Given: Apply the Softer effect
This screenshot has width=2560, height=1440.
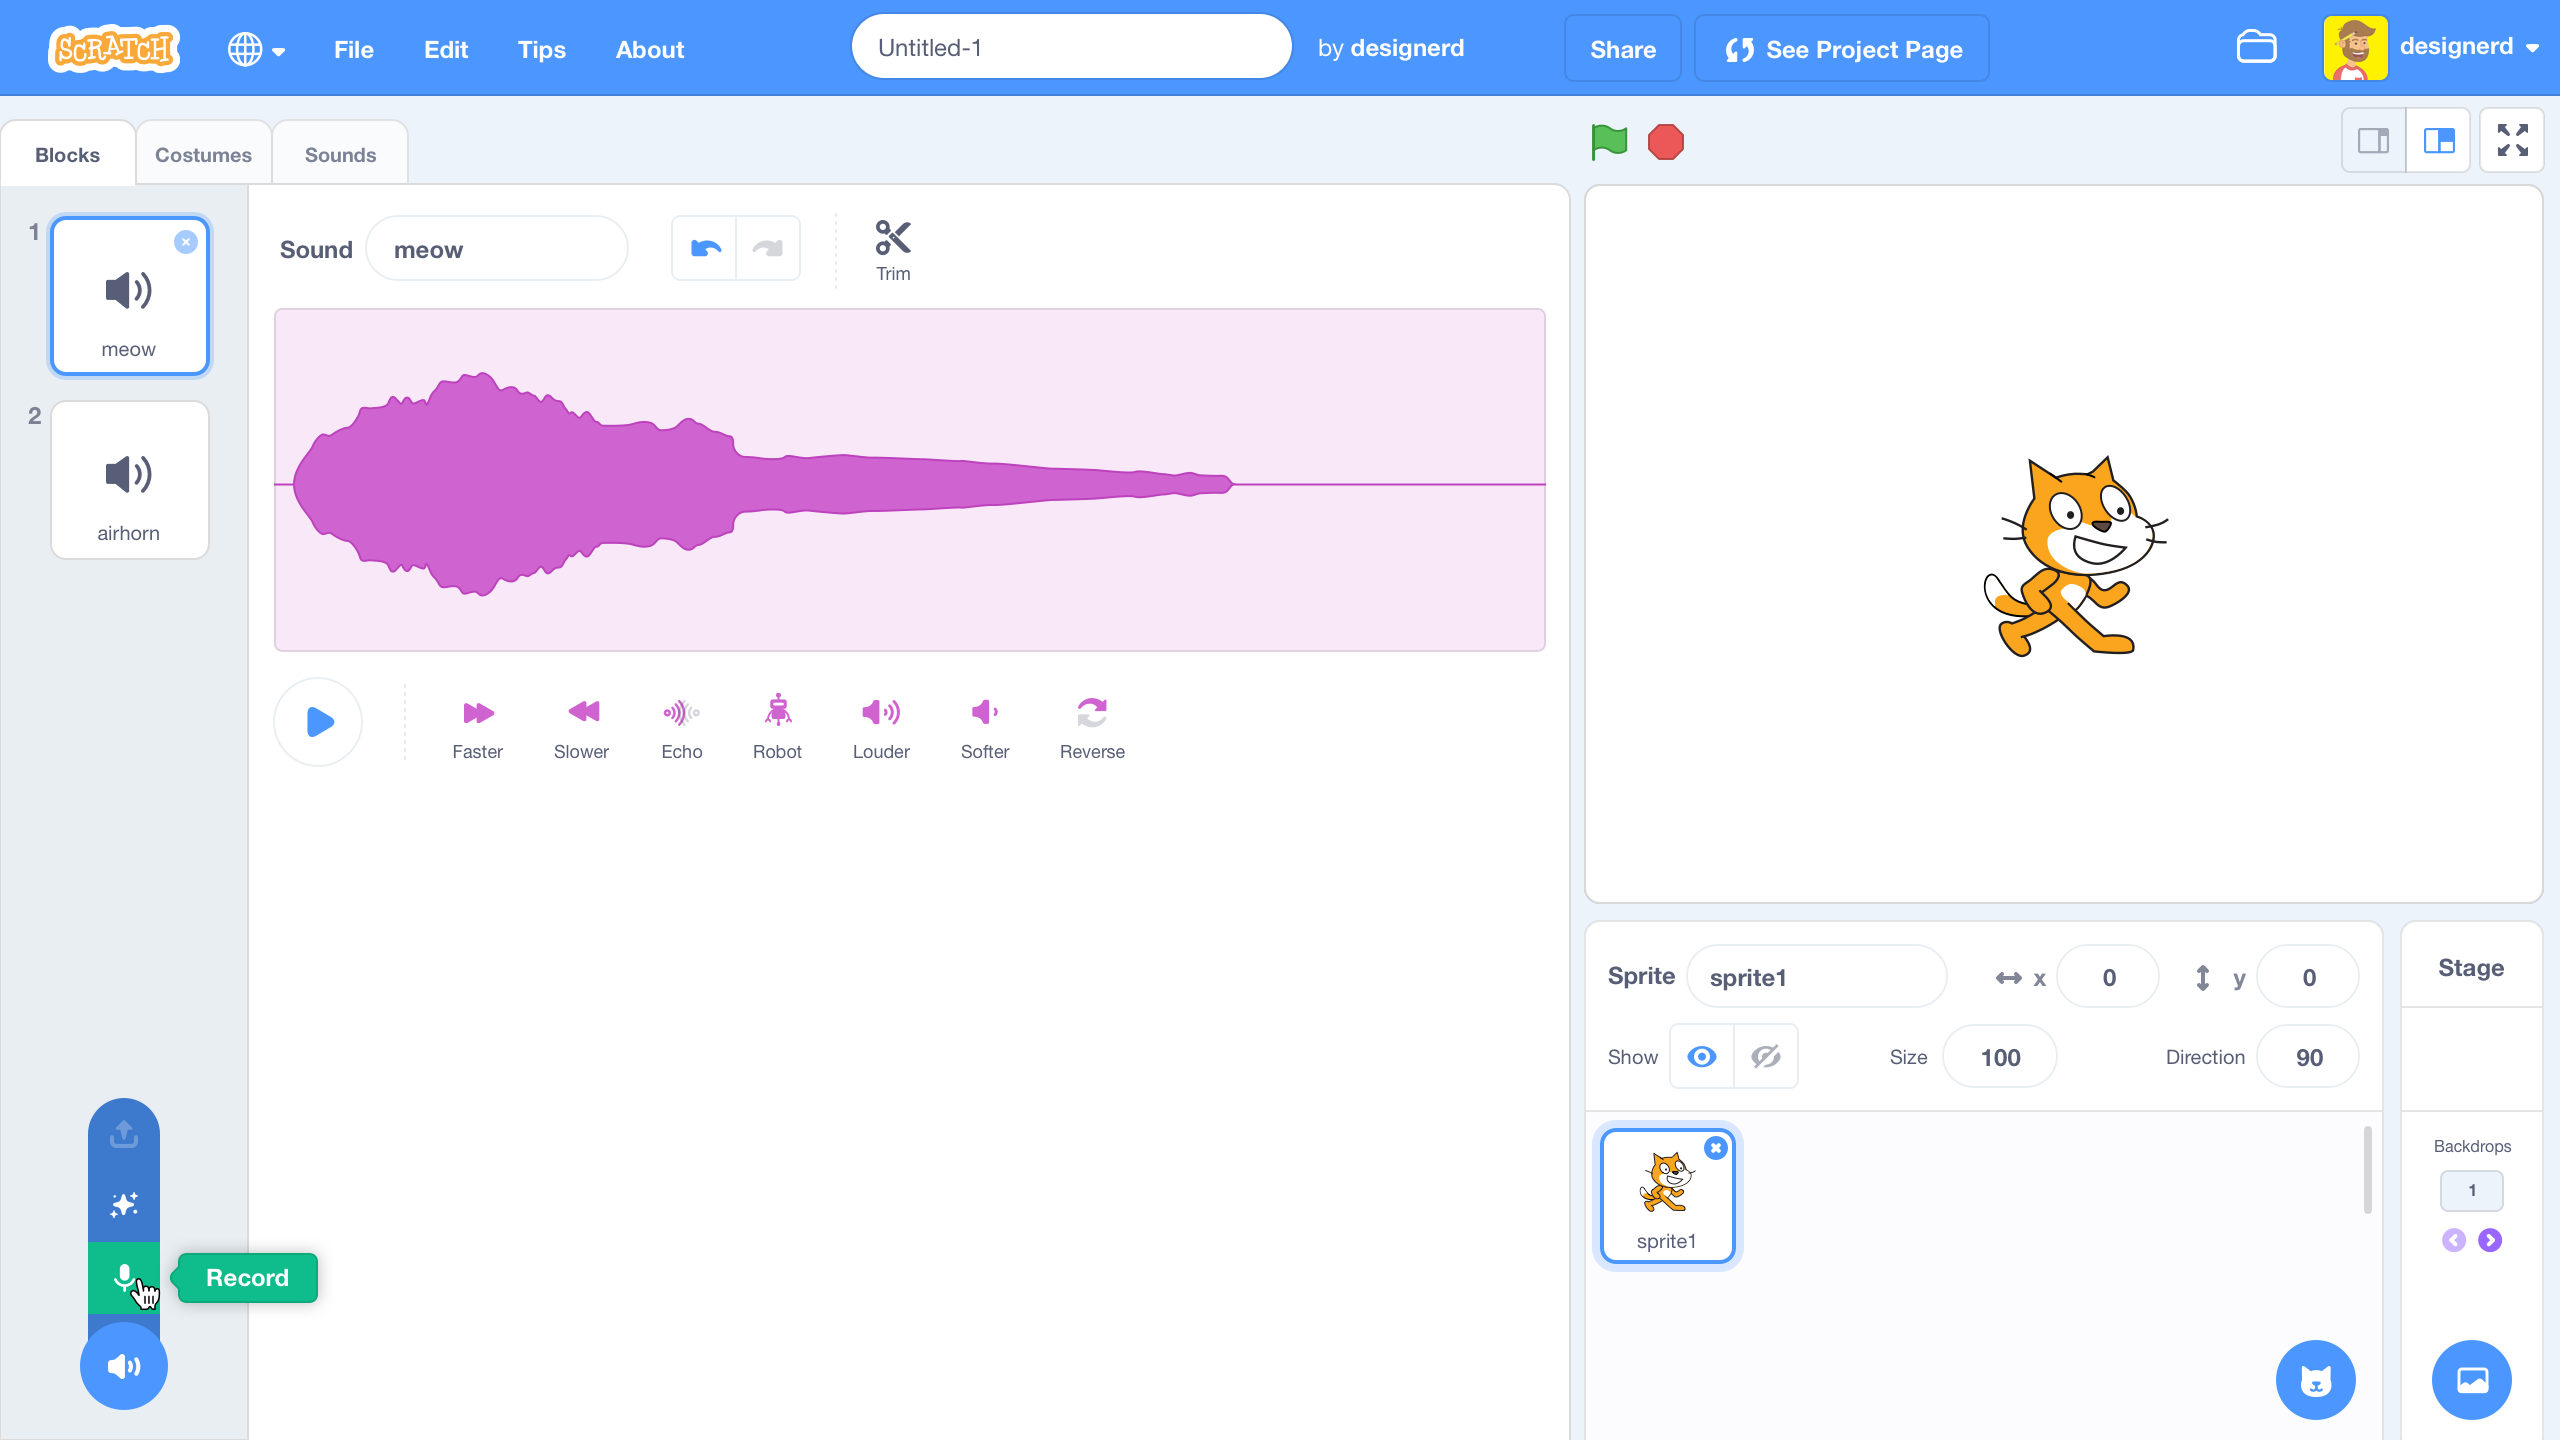Looking at the screenshot, I should [x=985, y=728].
